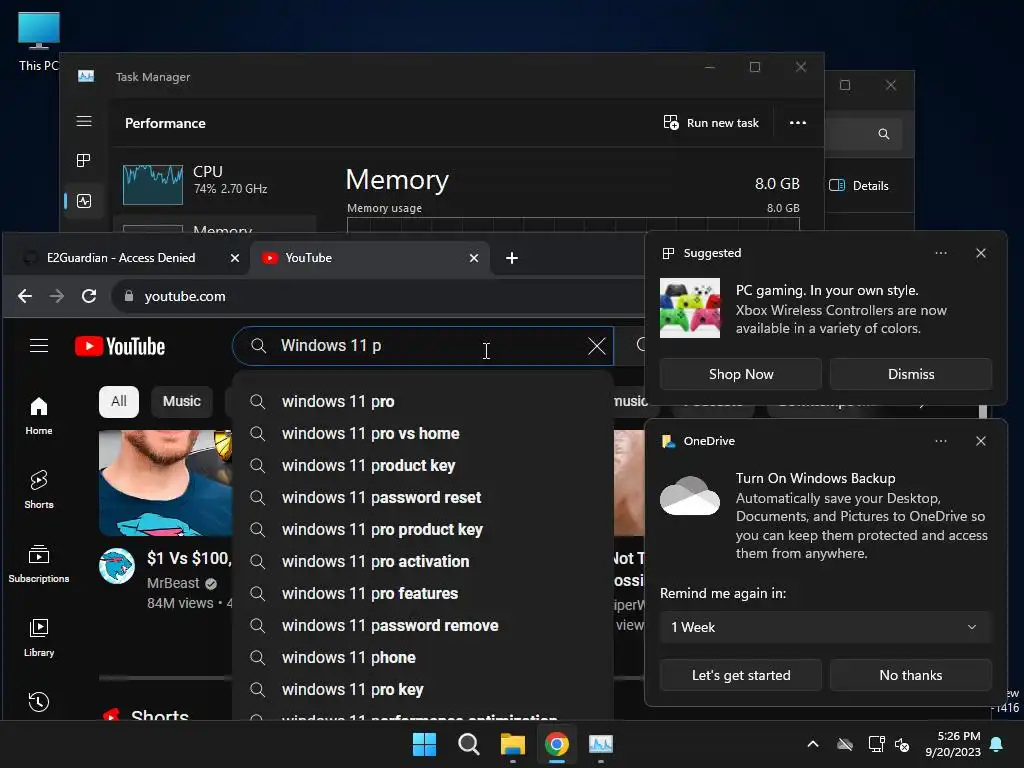Select the Music filter chip
This screenshot has width=1024, height=768.
[x=182, y=401]
